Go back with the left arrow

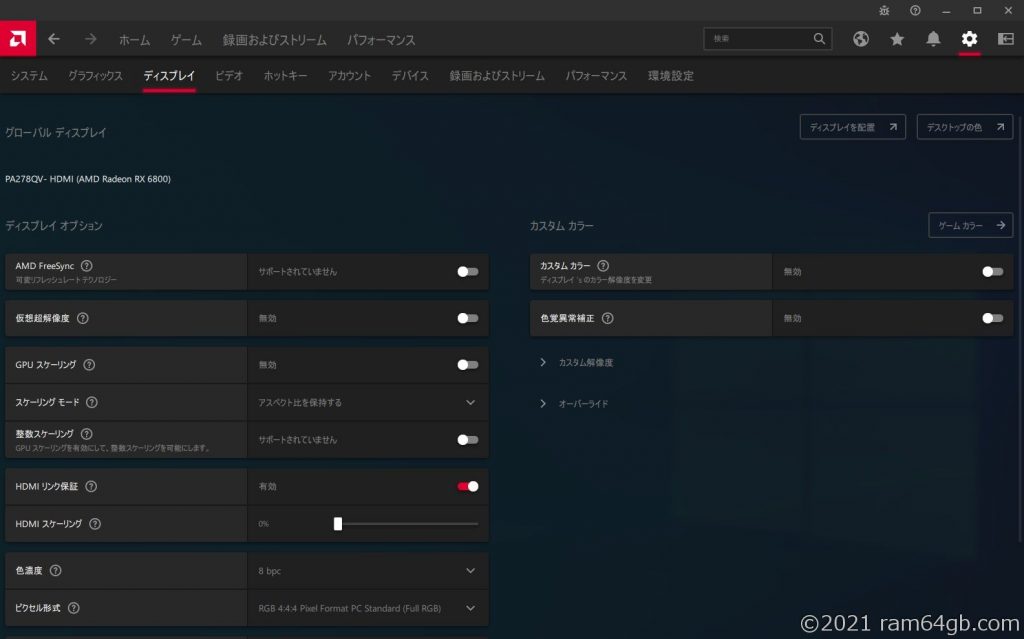click(54, 39)
